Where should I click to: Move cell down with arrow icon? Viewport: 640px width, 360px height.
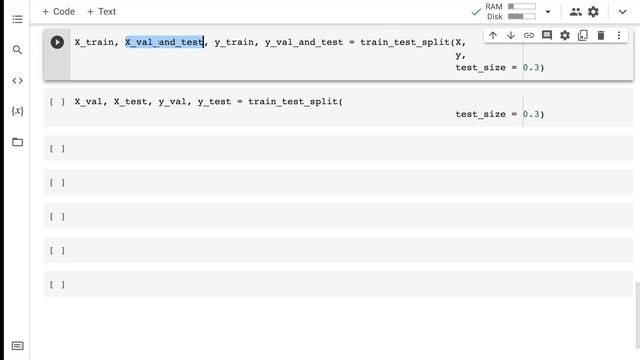pos(511,36)
